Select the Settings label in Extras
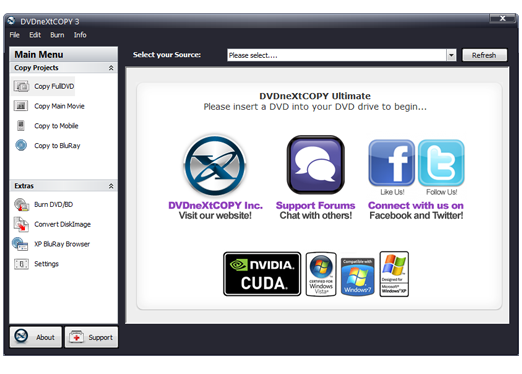Viewport: 522px width, 374px height. (x=46, y=264)
